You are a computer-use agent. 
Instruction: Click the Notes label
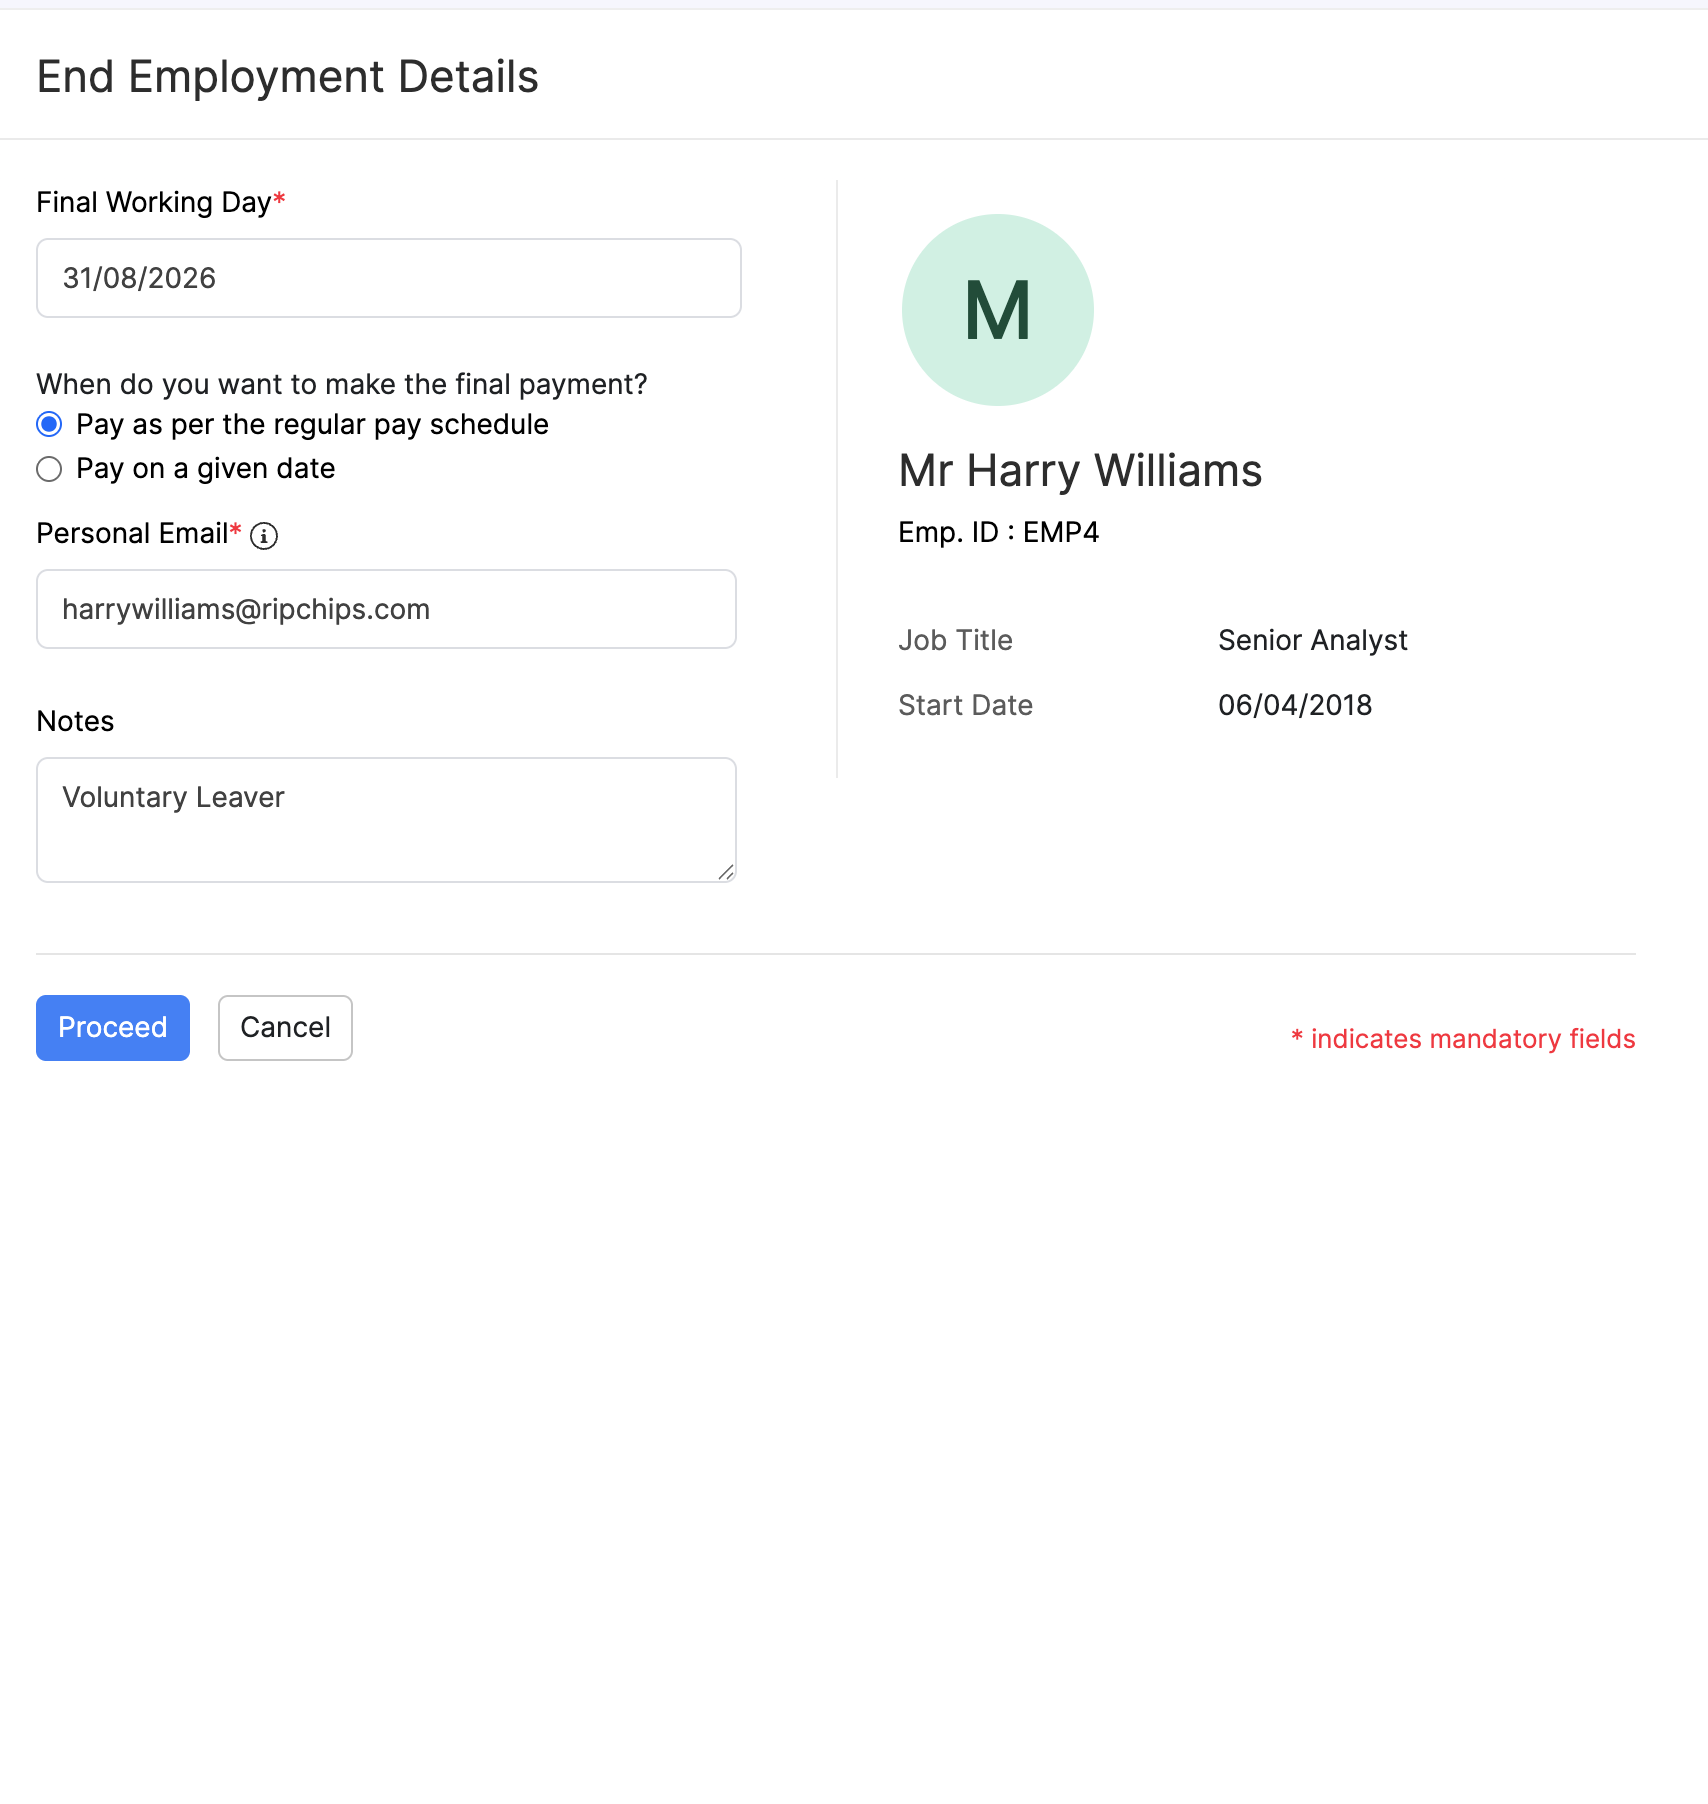click(75, 721)
